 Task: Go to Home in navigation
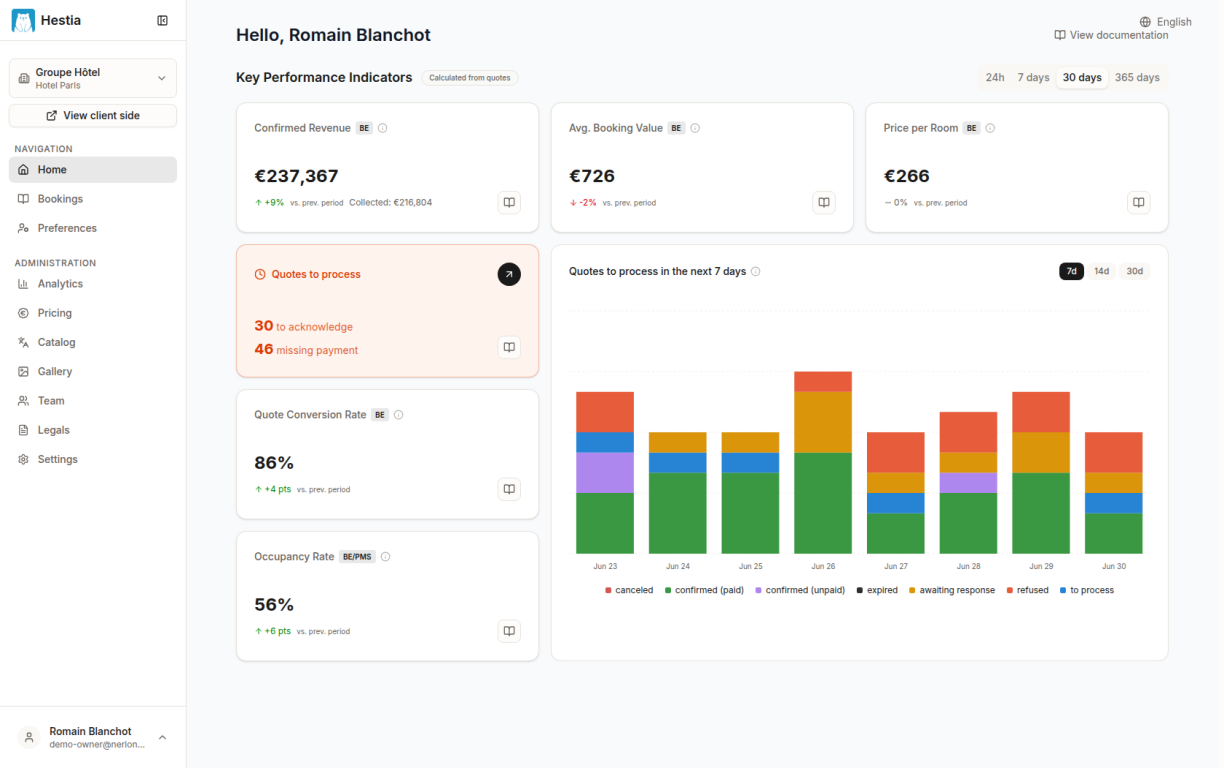pyautogui.click(x=93, y=170)
